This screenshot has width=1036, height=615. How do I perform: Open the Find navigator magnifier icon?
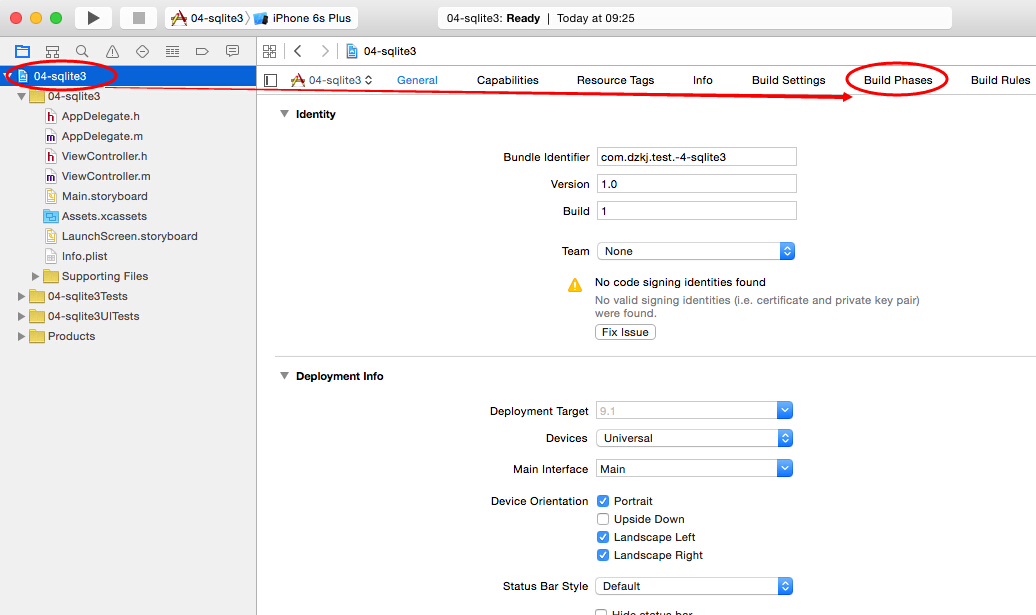[x=82, y=51]
